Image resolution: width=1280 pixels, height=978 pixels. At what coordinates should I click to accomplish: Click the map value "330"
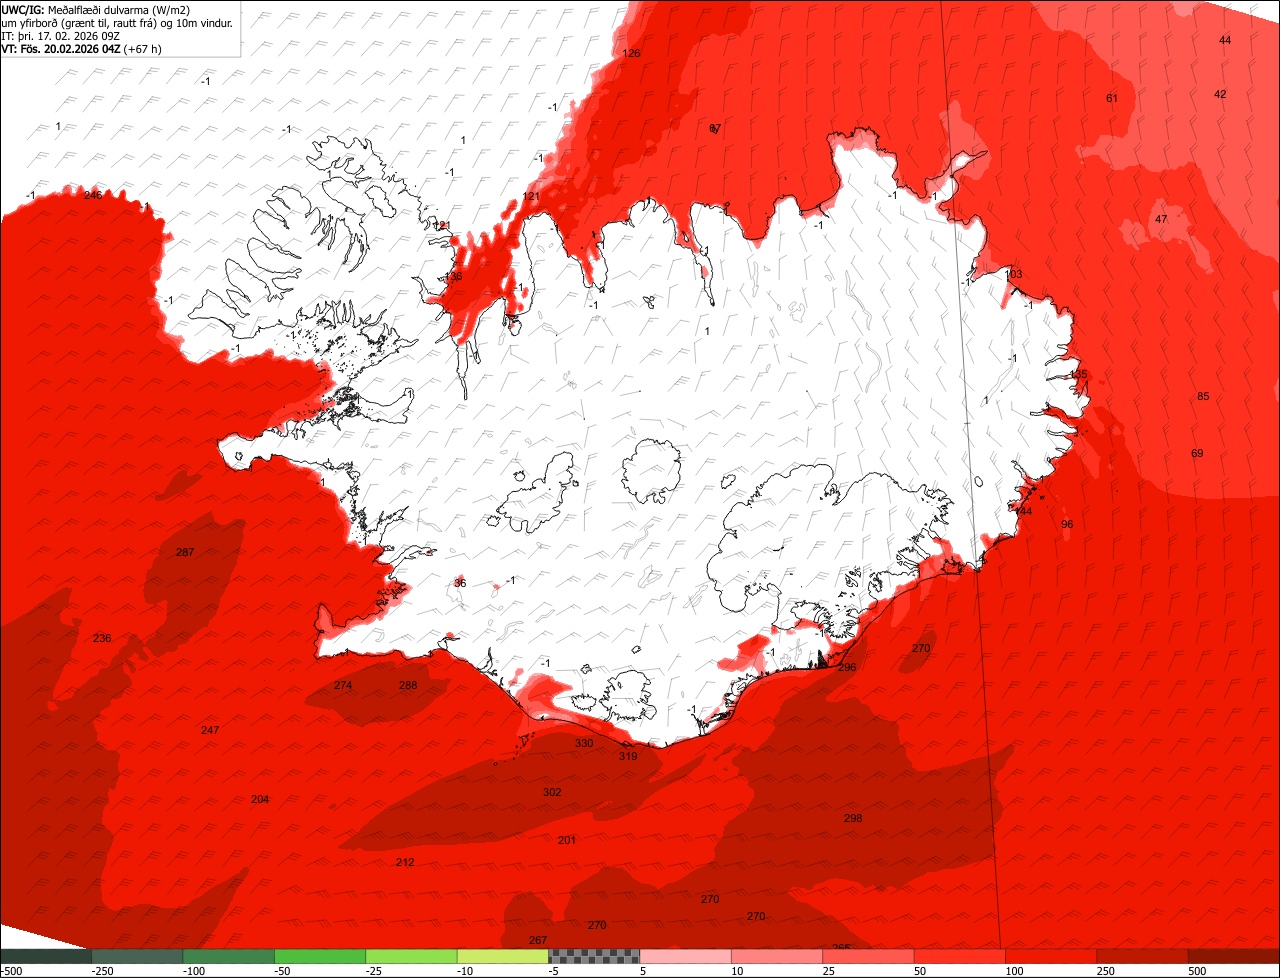pos(584,744)
